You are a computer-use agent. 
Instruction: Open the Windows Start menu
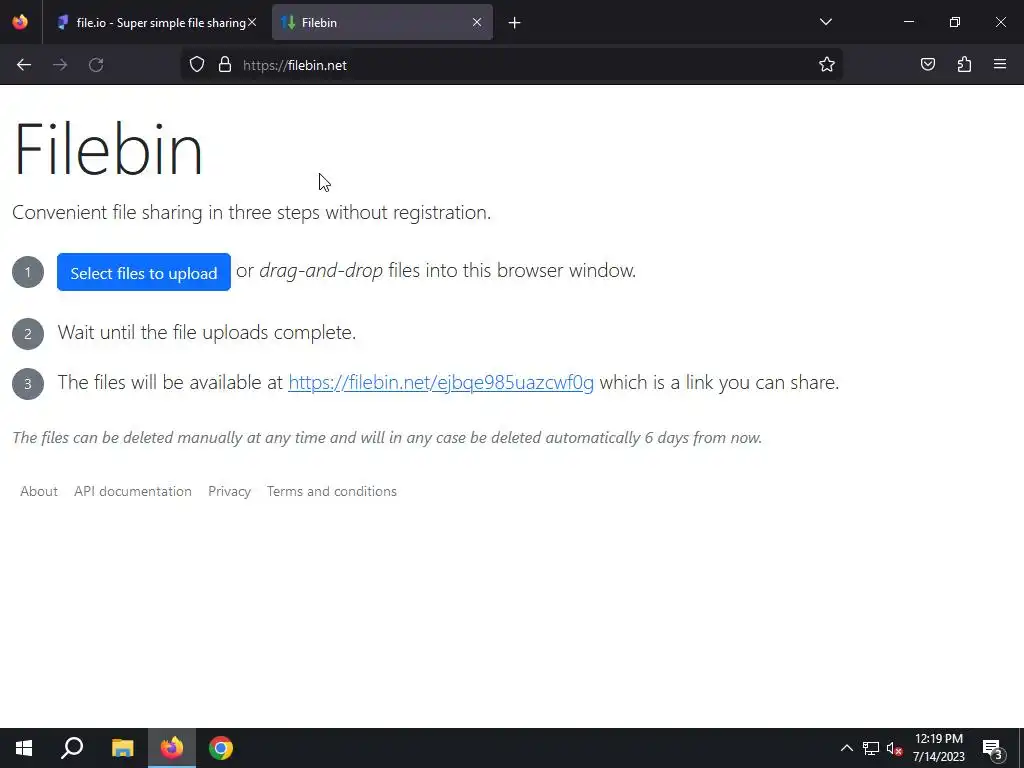(24, 748)
